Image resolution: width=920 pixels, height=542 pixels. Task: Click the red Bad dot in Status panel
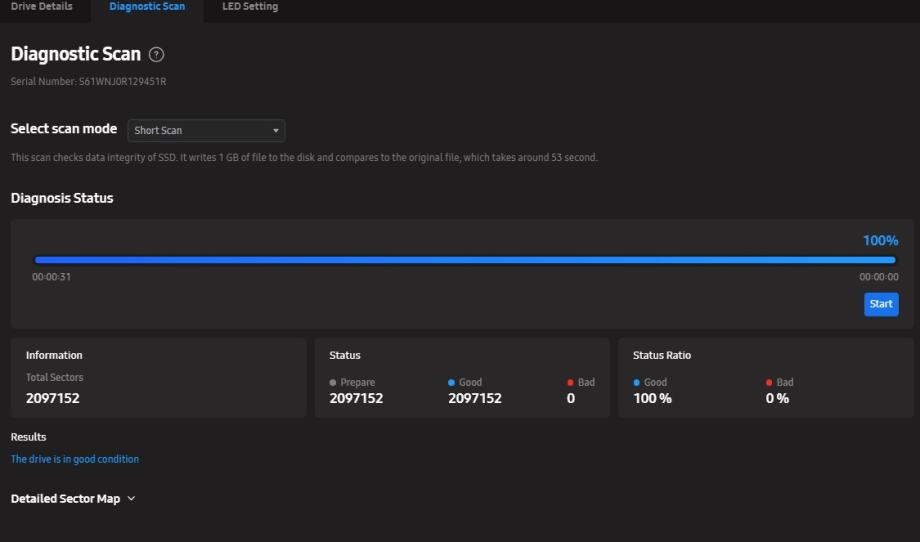pyautogui.click(x=570, y=382)
